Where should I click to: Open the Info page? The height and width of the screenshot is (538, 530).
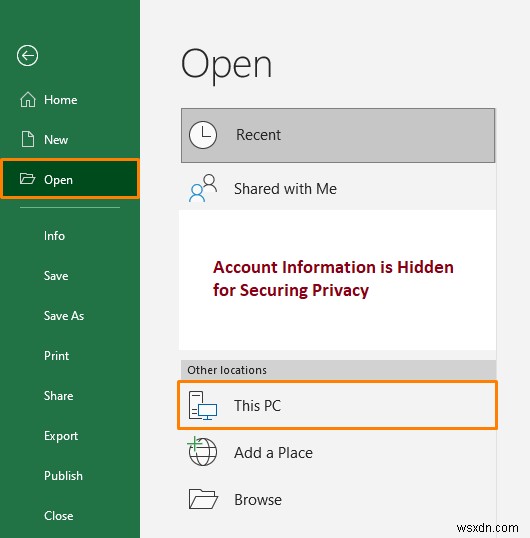click(x=70, y=236)
